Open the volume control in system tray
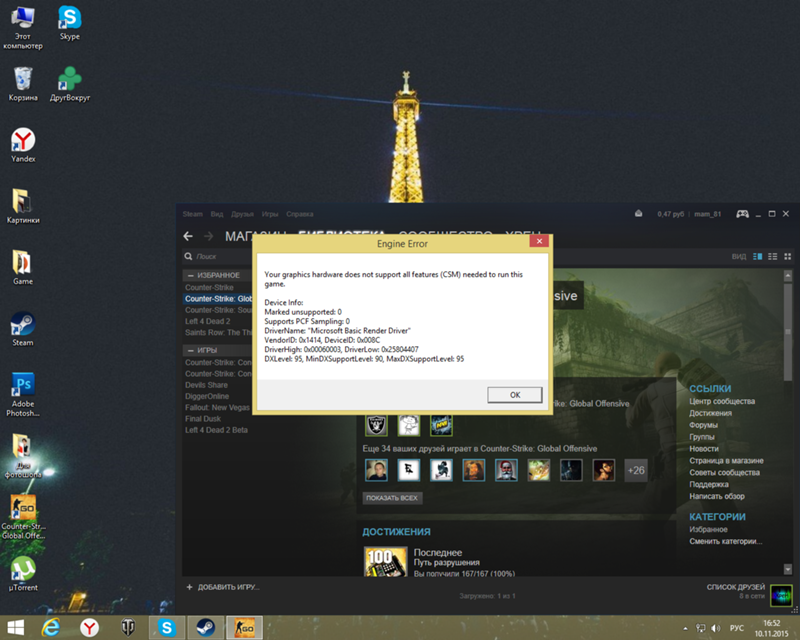 point(715,628)
